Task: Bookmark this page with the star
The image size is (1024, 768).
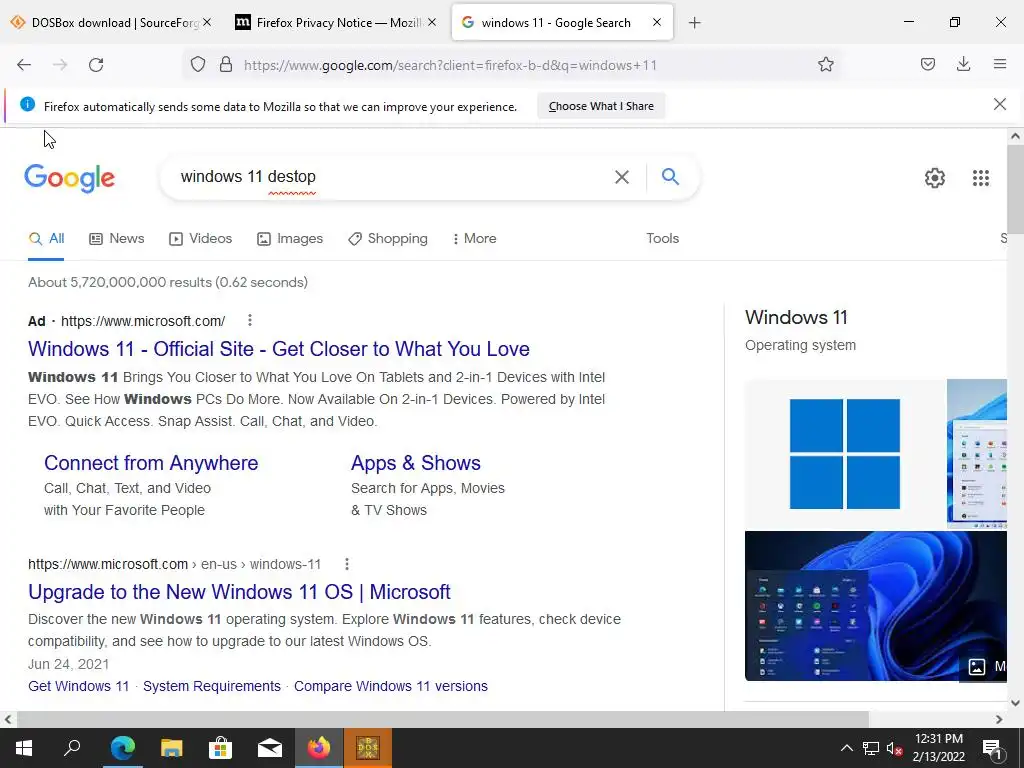Action: tap(825, 65)
